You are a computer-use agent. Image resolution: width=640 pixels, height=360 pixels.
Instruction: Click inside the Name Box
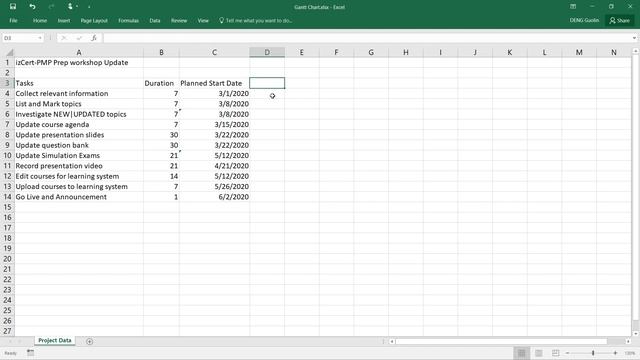[x=19, y=38]
